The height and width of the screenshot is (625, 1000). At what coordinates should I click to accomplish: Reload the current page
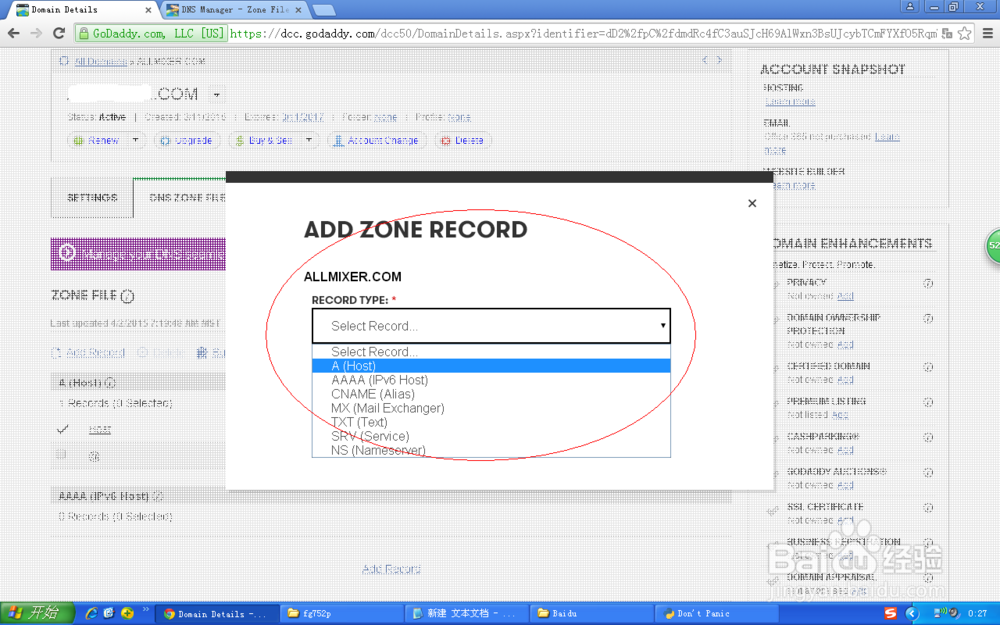click(x=59, y=33)
